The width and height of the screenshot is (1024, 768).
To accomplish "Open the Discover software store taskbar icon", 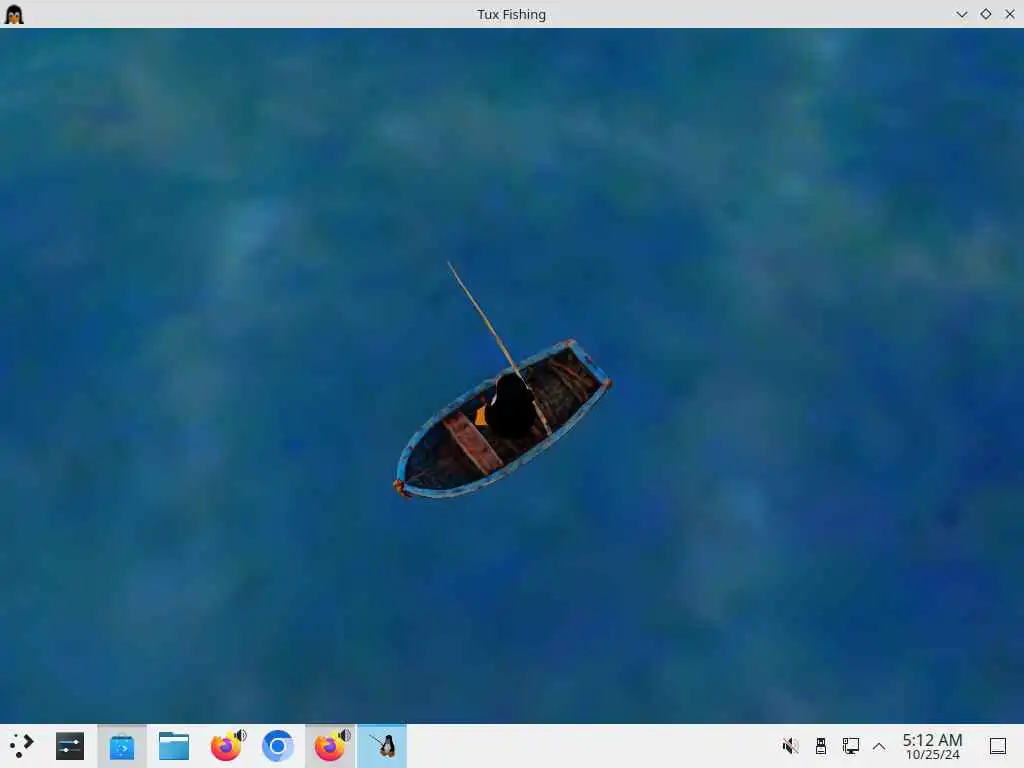I will [122, 746].
